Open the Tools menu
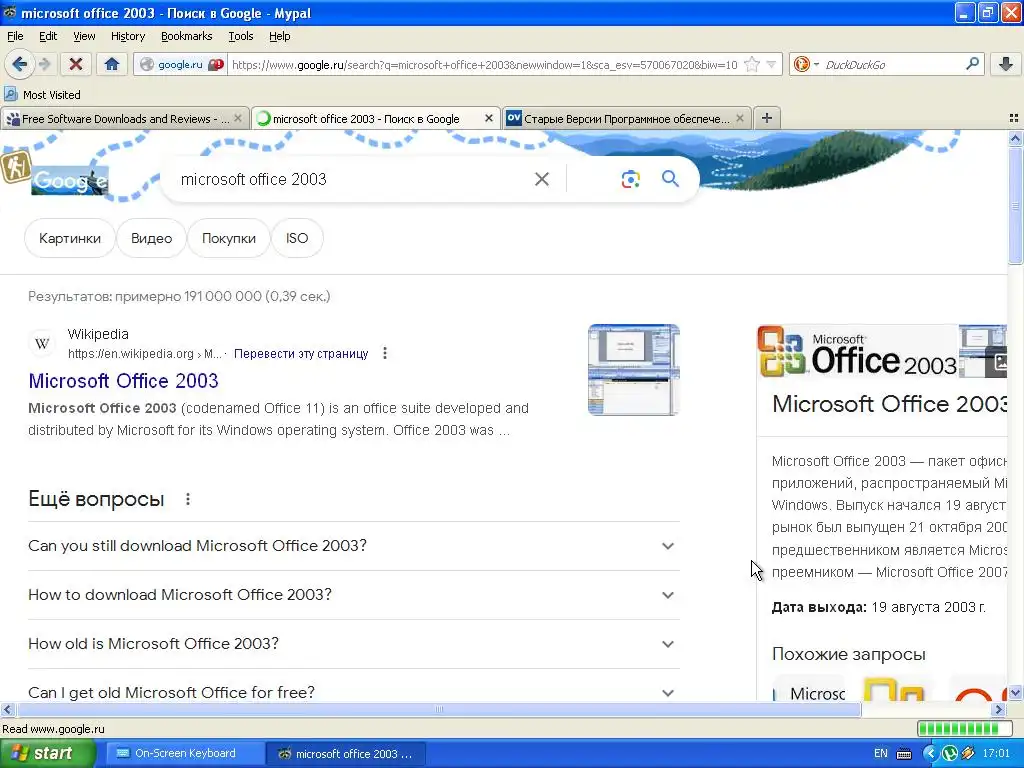Screen dimensions: 1024x768 241,36
